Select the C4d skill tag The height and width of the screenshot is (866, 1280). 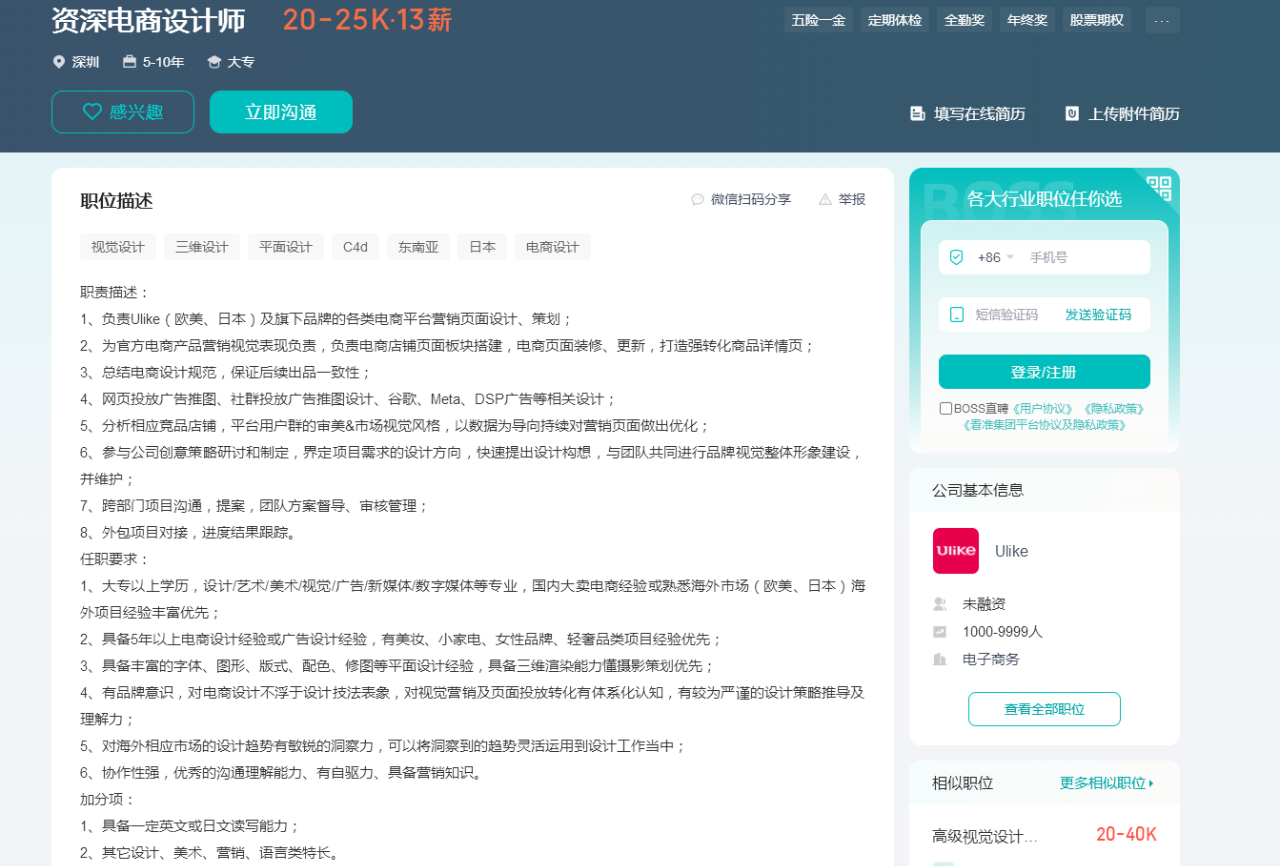tap(355, 247)
